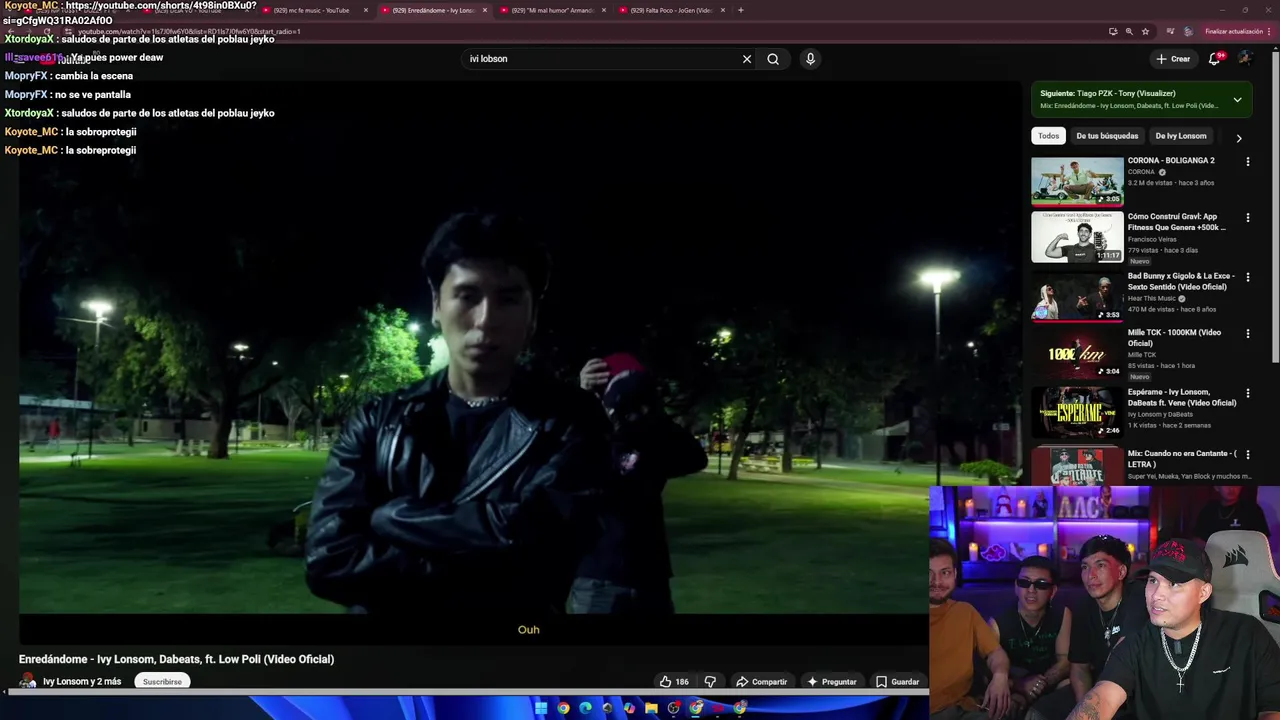Click the search magnifier button
Viewport: 1280px width, 720px height.
773,59
